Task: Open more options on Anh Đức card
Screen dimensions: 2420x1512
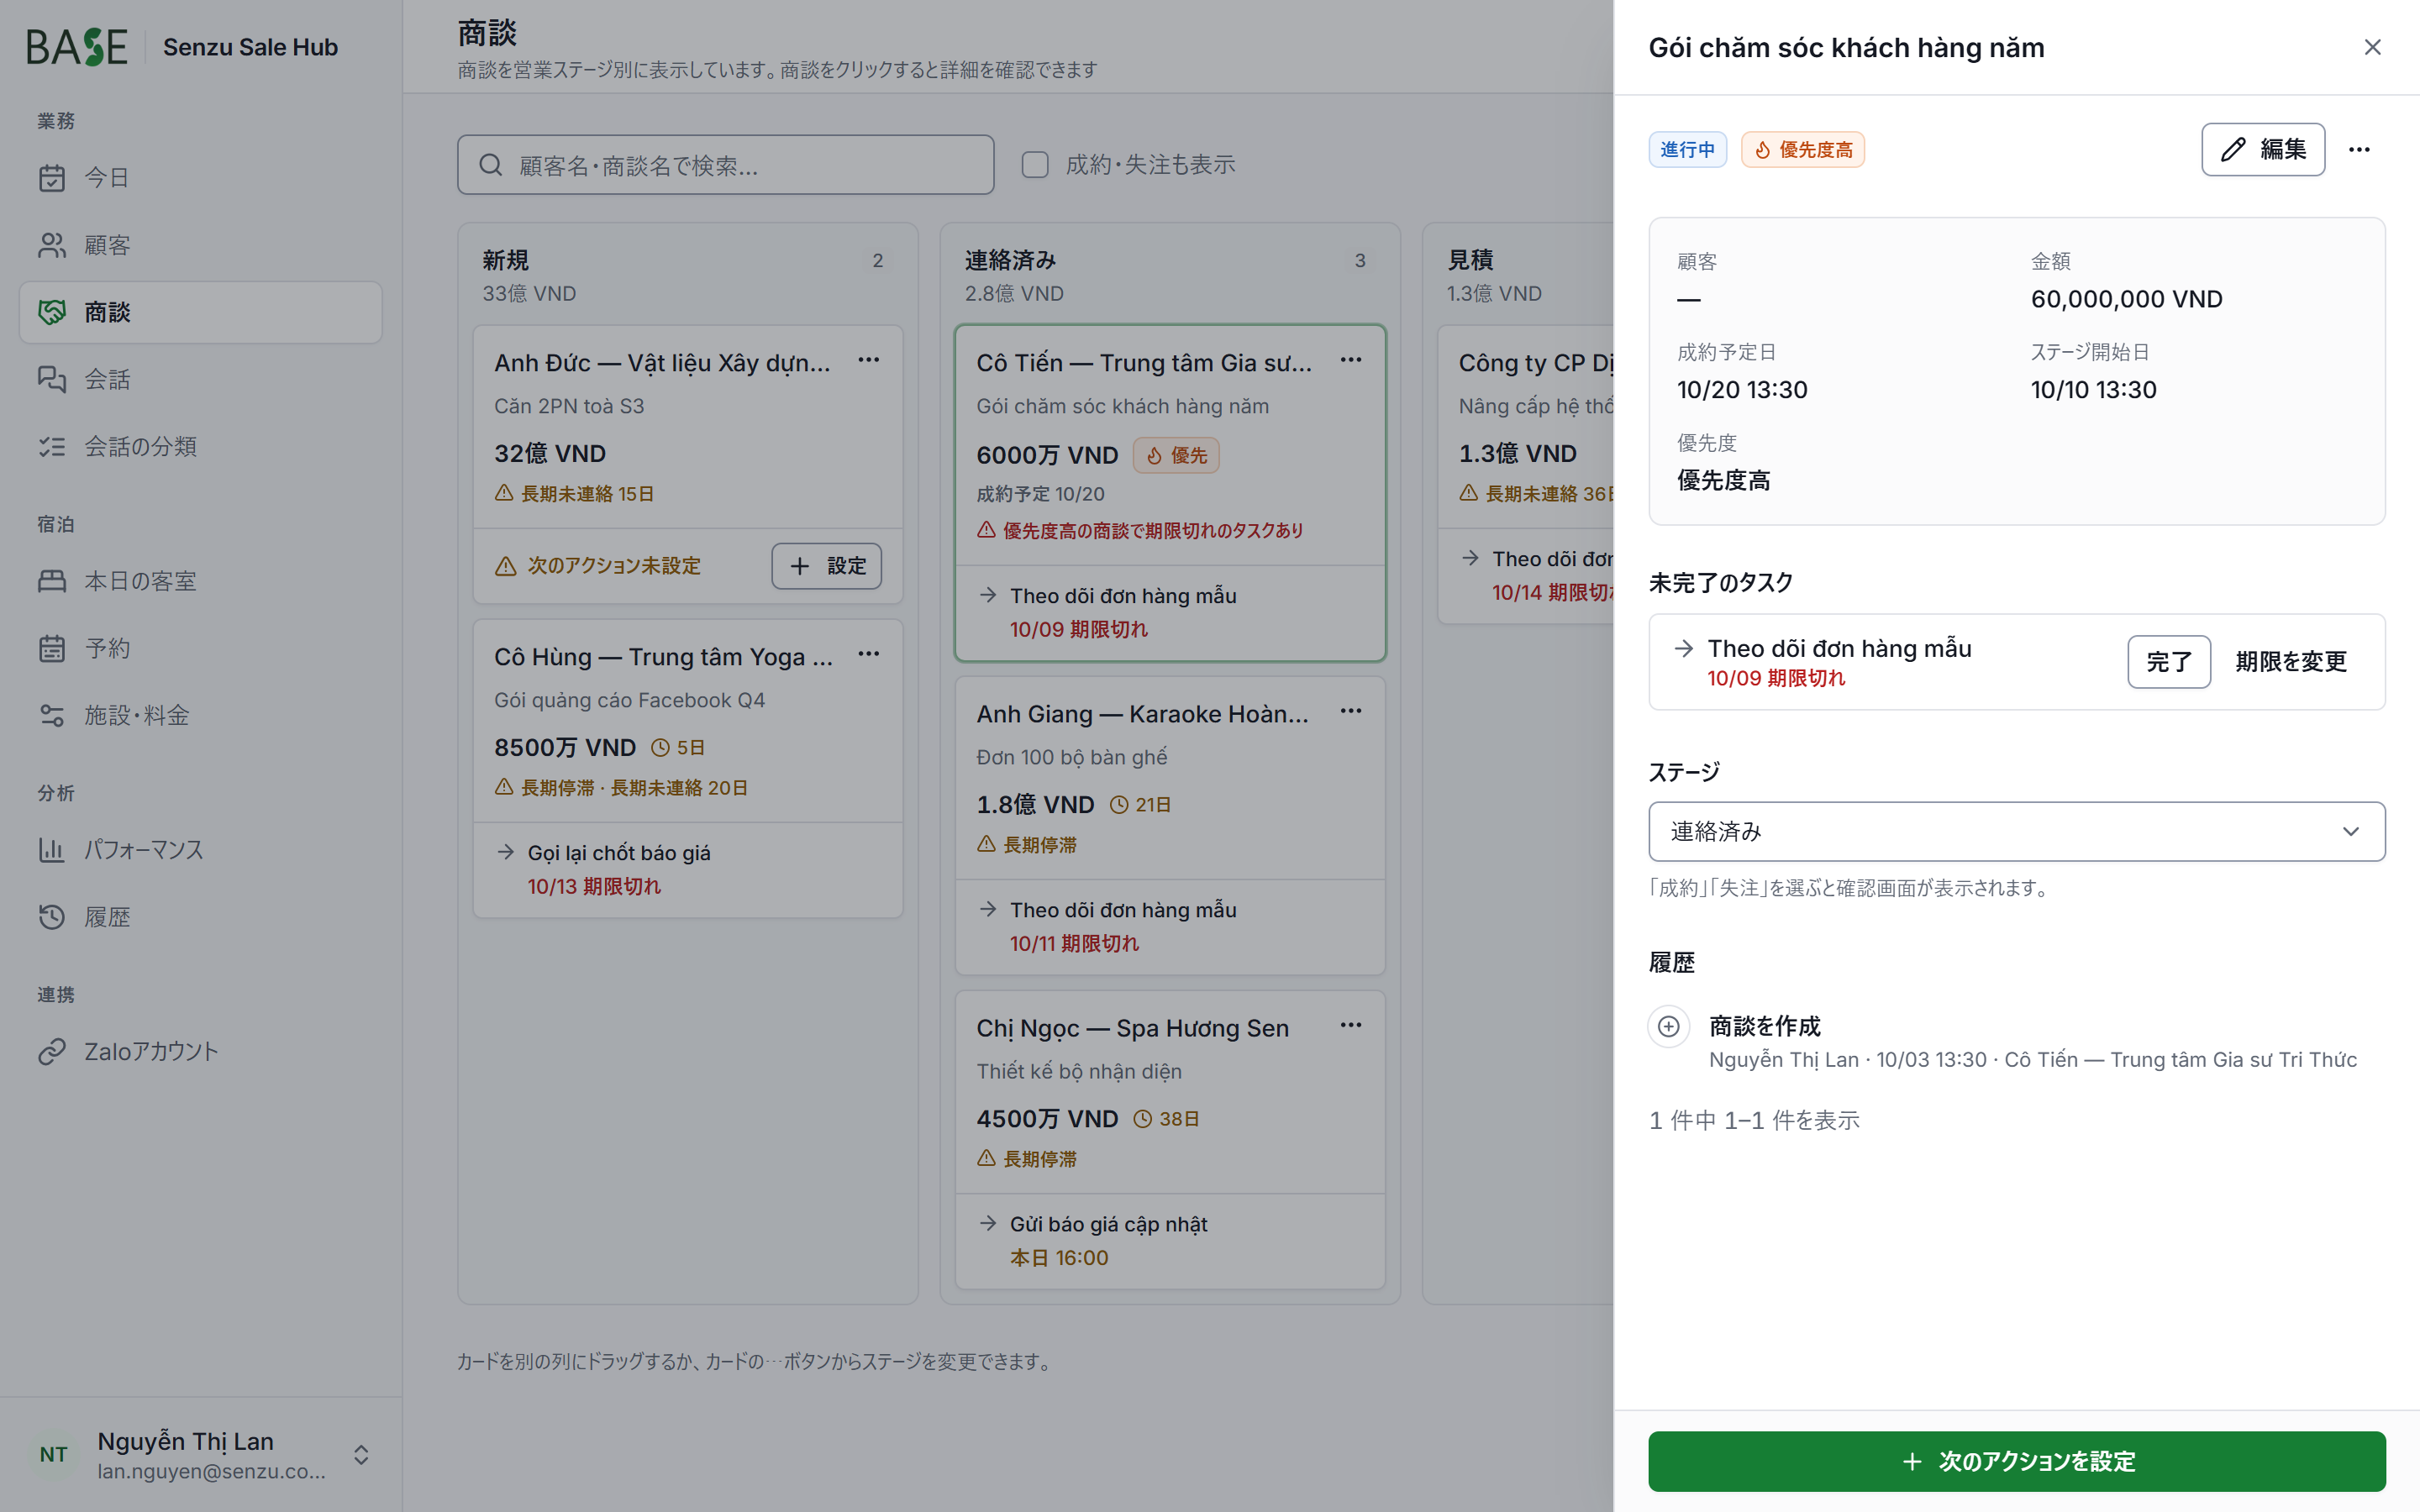Action: [x=868, y=360]
